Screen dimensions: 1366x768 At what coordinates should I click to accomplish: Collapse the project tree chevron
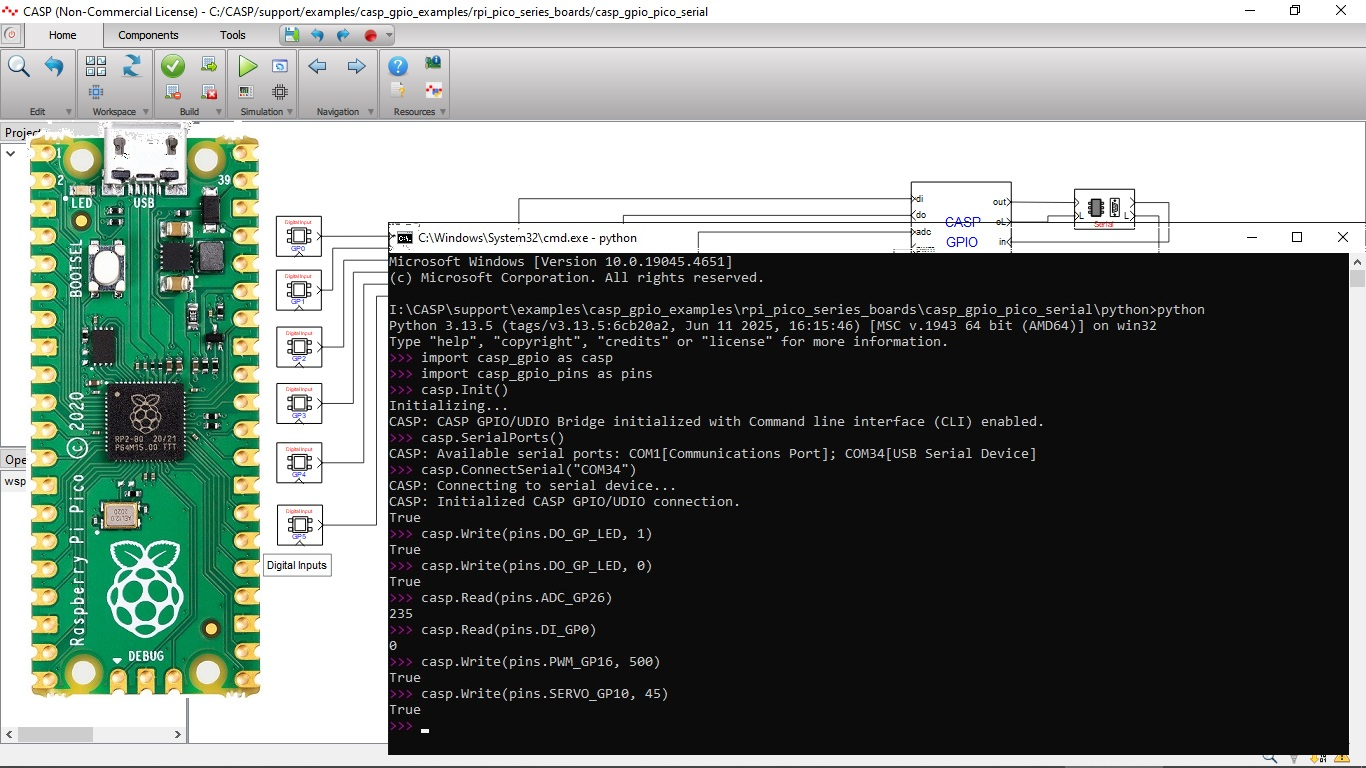(11, 153)
